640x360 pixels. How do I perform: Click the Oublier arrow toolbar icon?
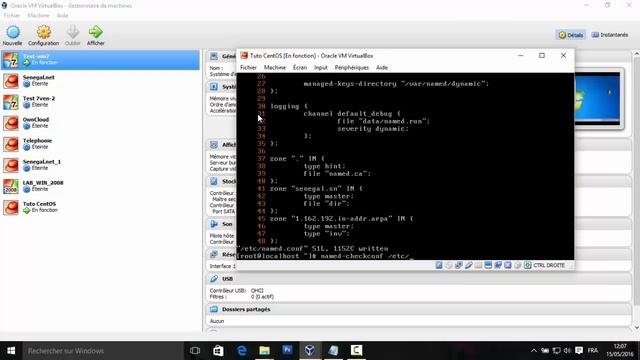73,32
